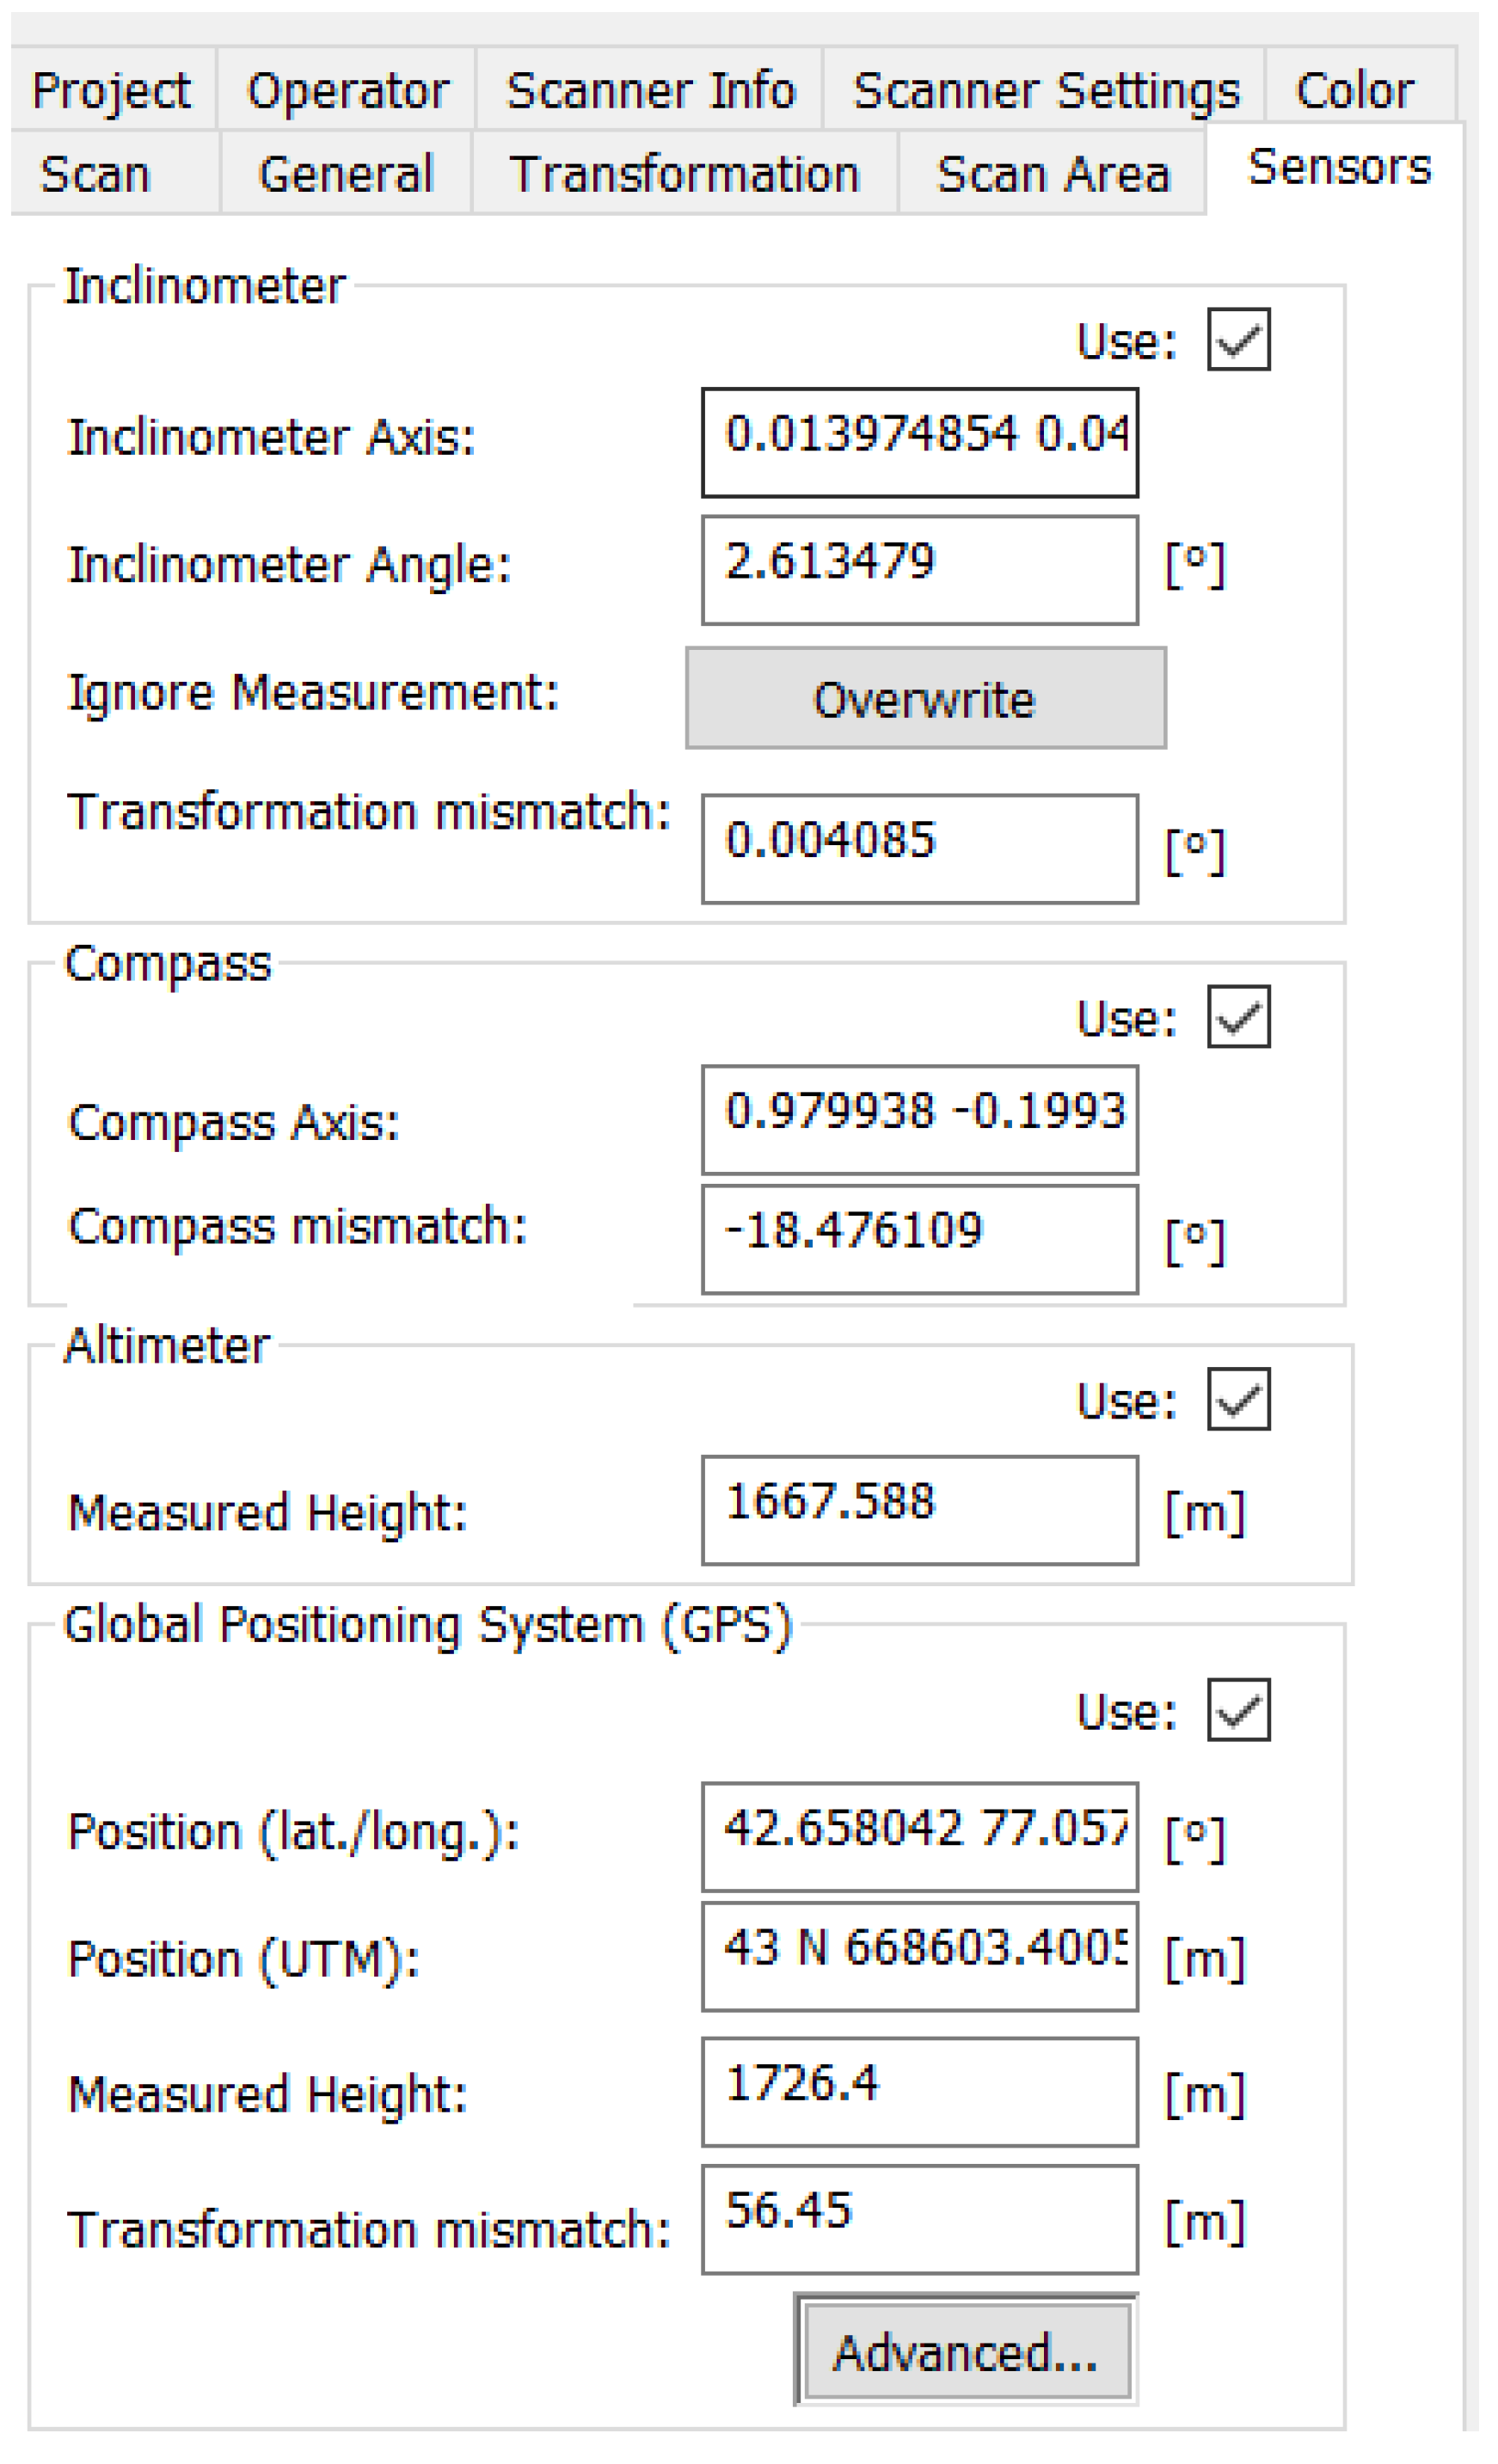Toggle the GPS Use checkbox
The image size is (1498, 2464).
[1238, 1710]
